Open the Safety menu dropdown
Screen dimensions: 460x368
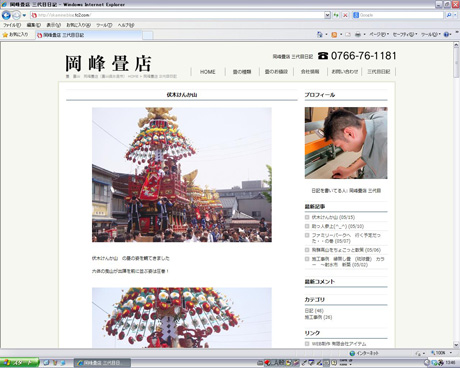(405, 35)
